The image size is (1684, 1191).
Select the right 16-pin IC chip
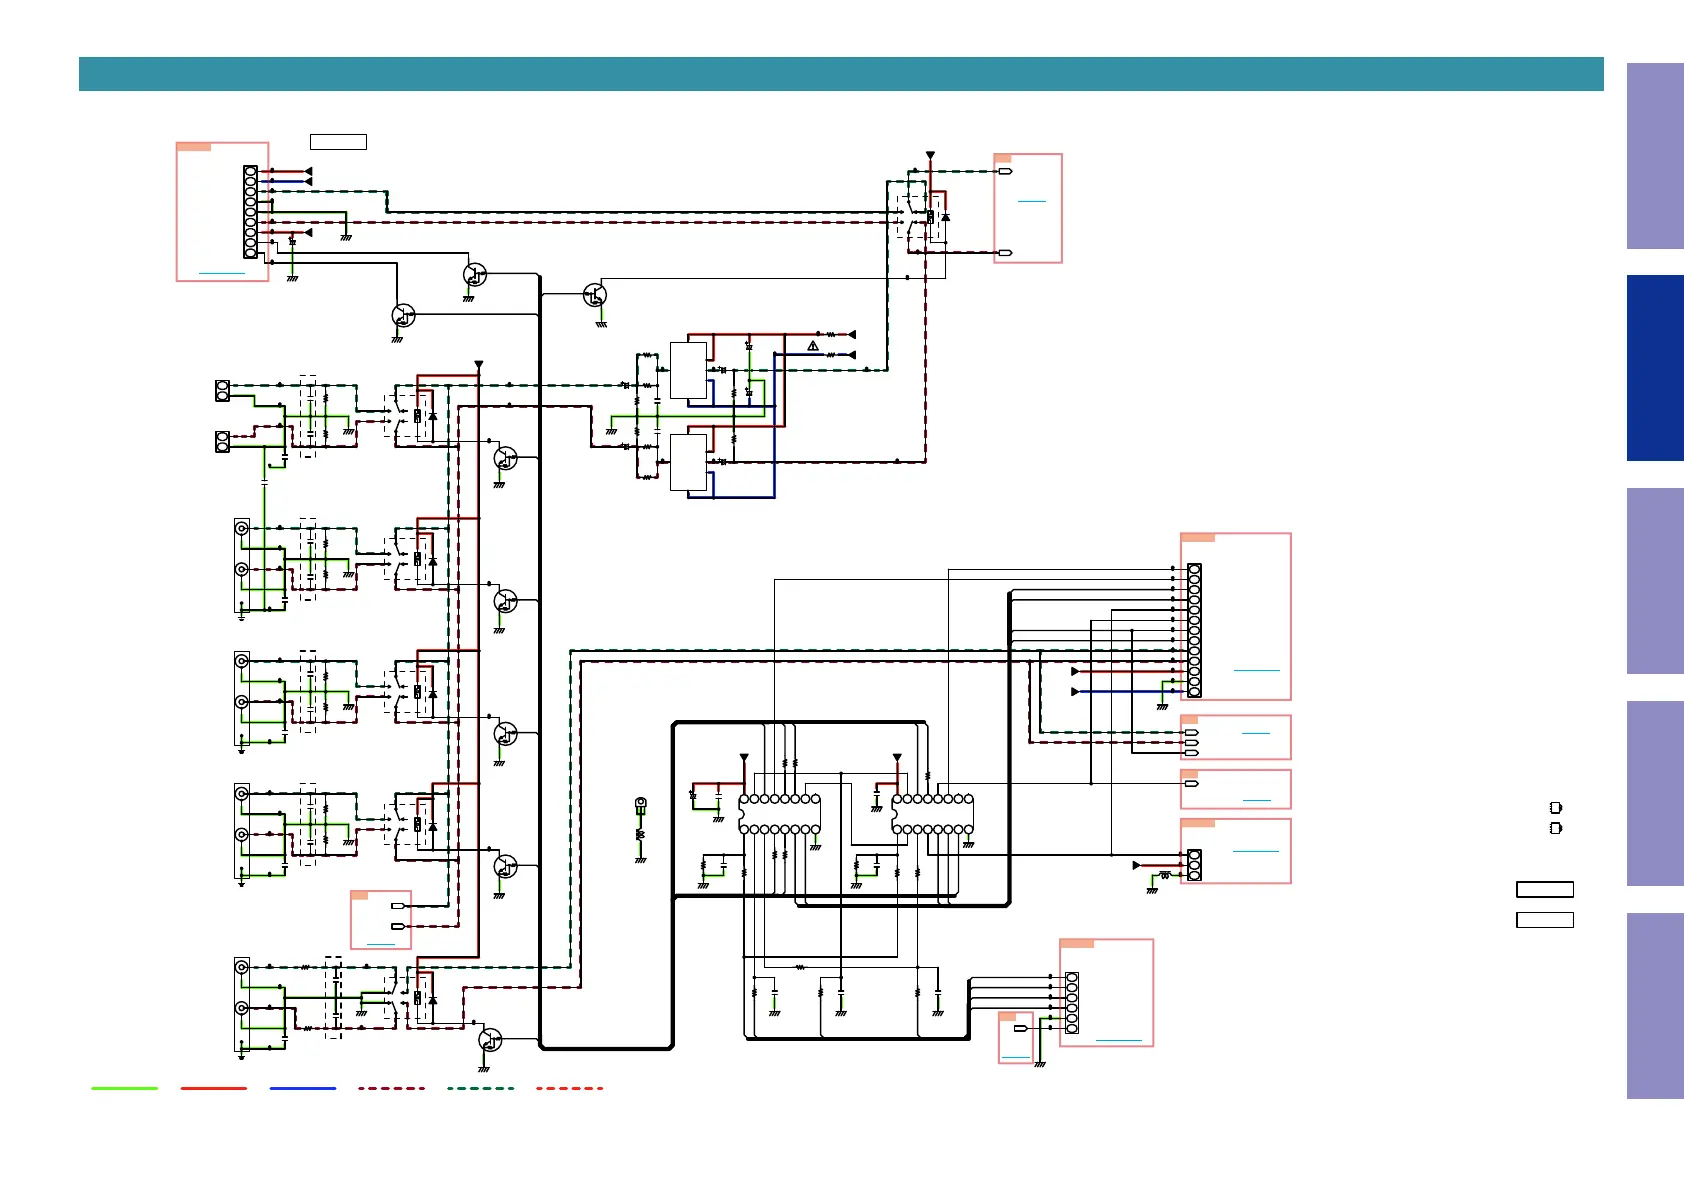933,814
